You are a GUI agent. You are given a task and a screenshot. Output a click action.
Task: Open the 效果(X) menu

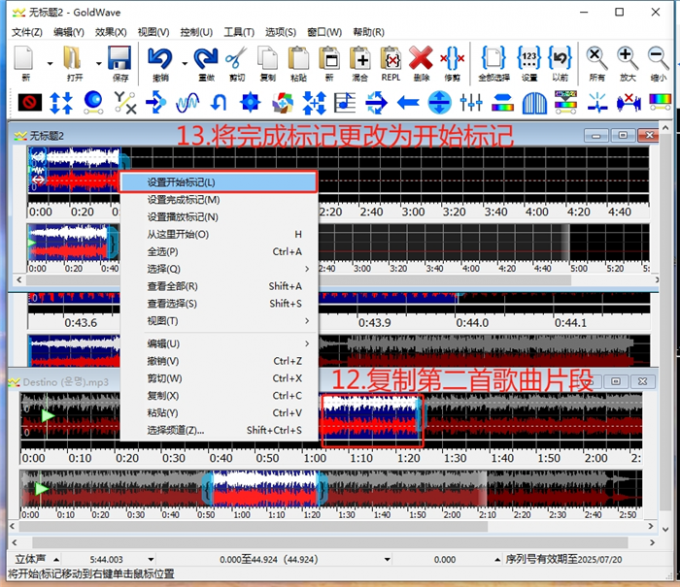pos(111,32)
